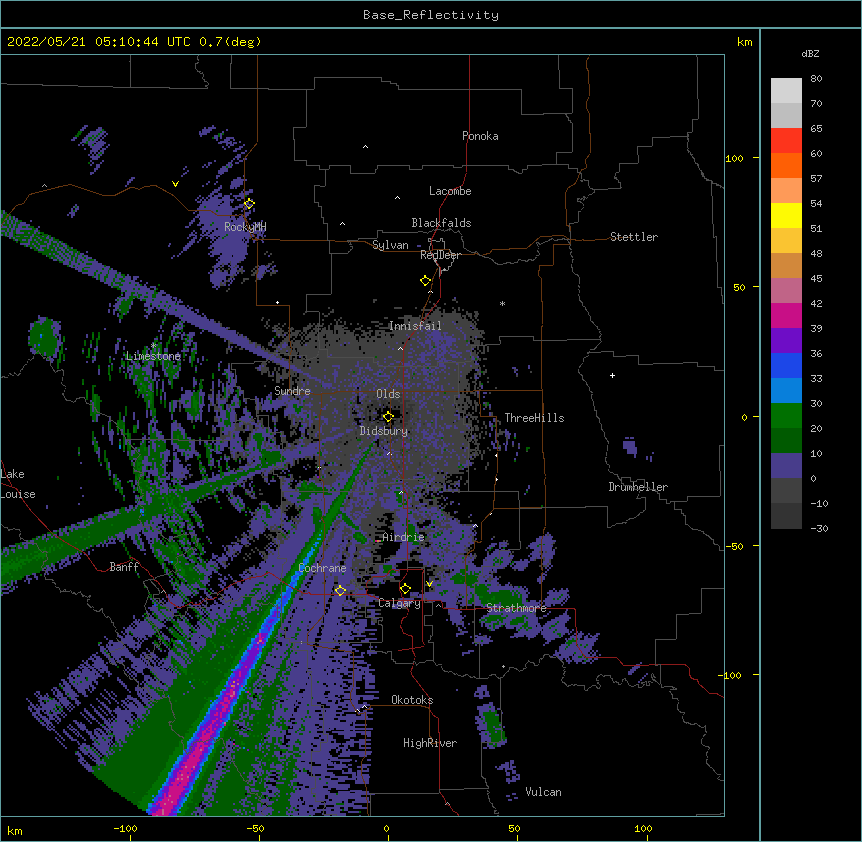The height and width of the screenshot is (842, 862).
Task: Select the Didsbury label
Action: (384, 431)
